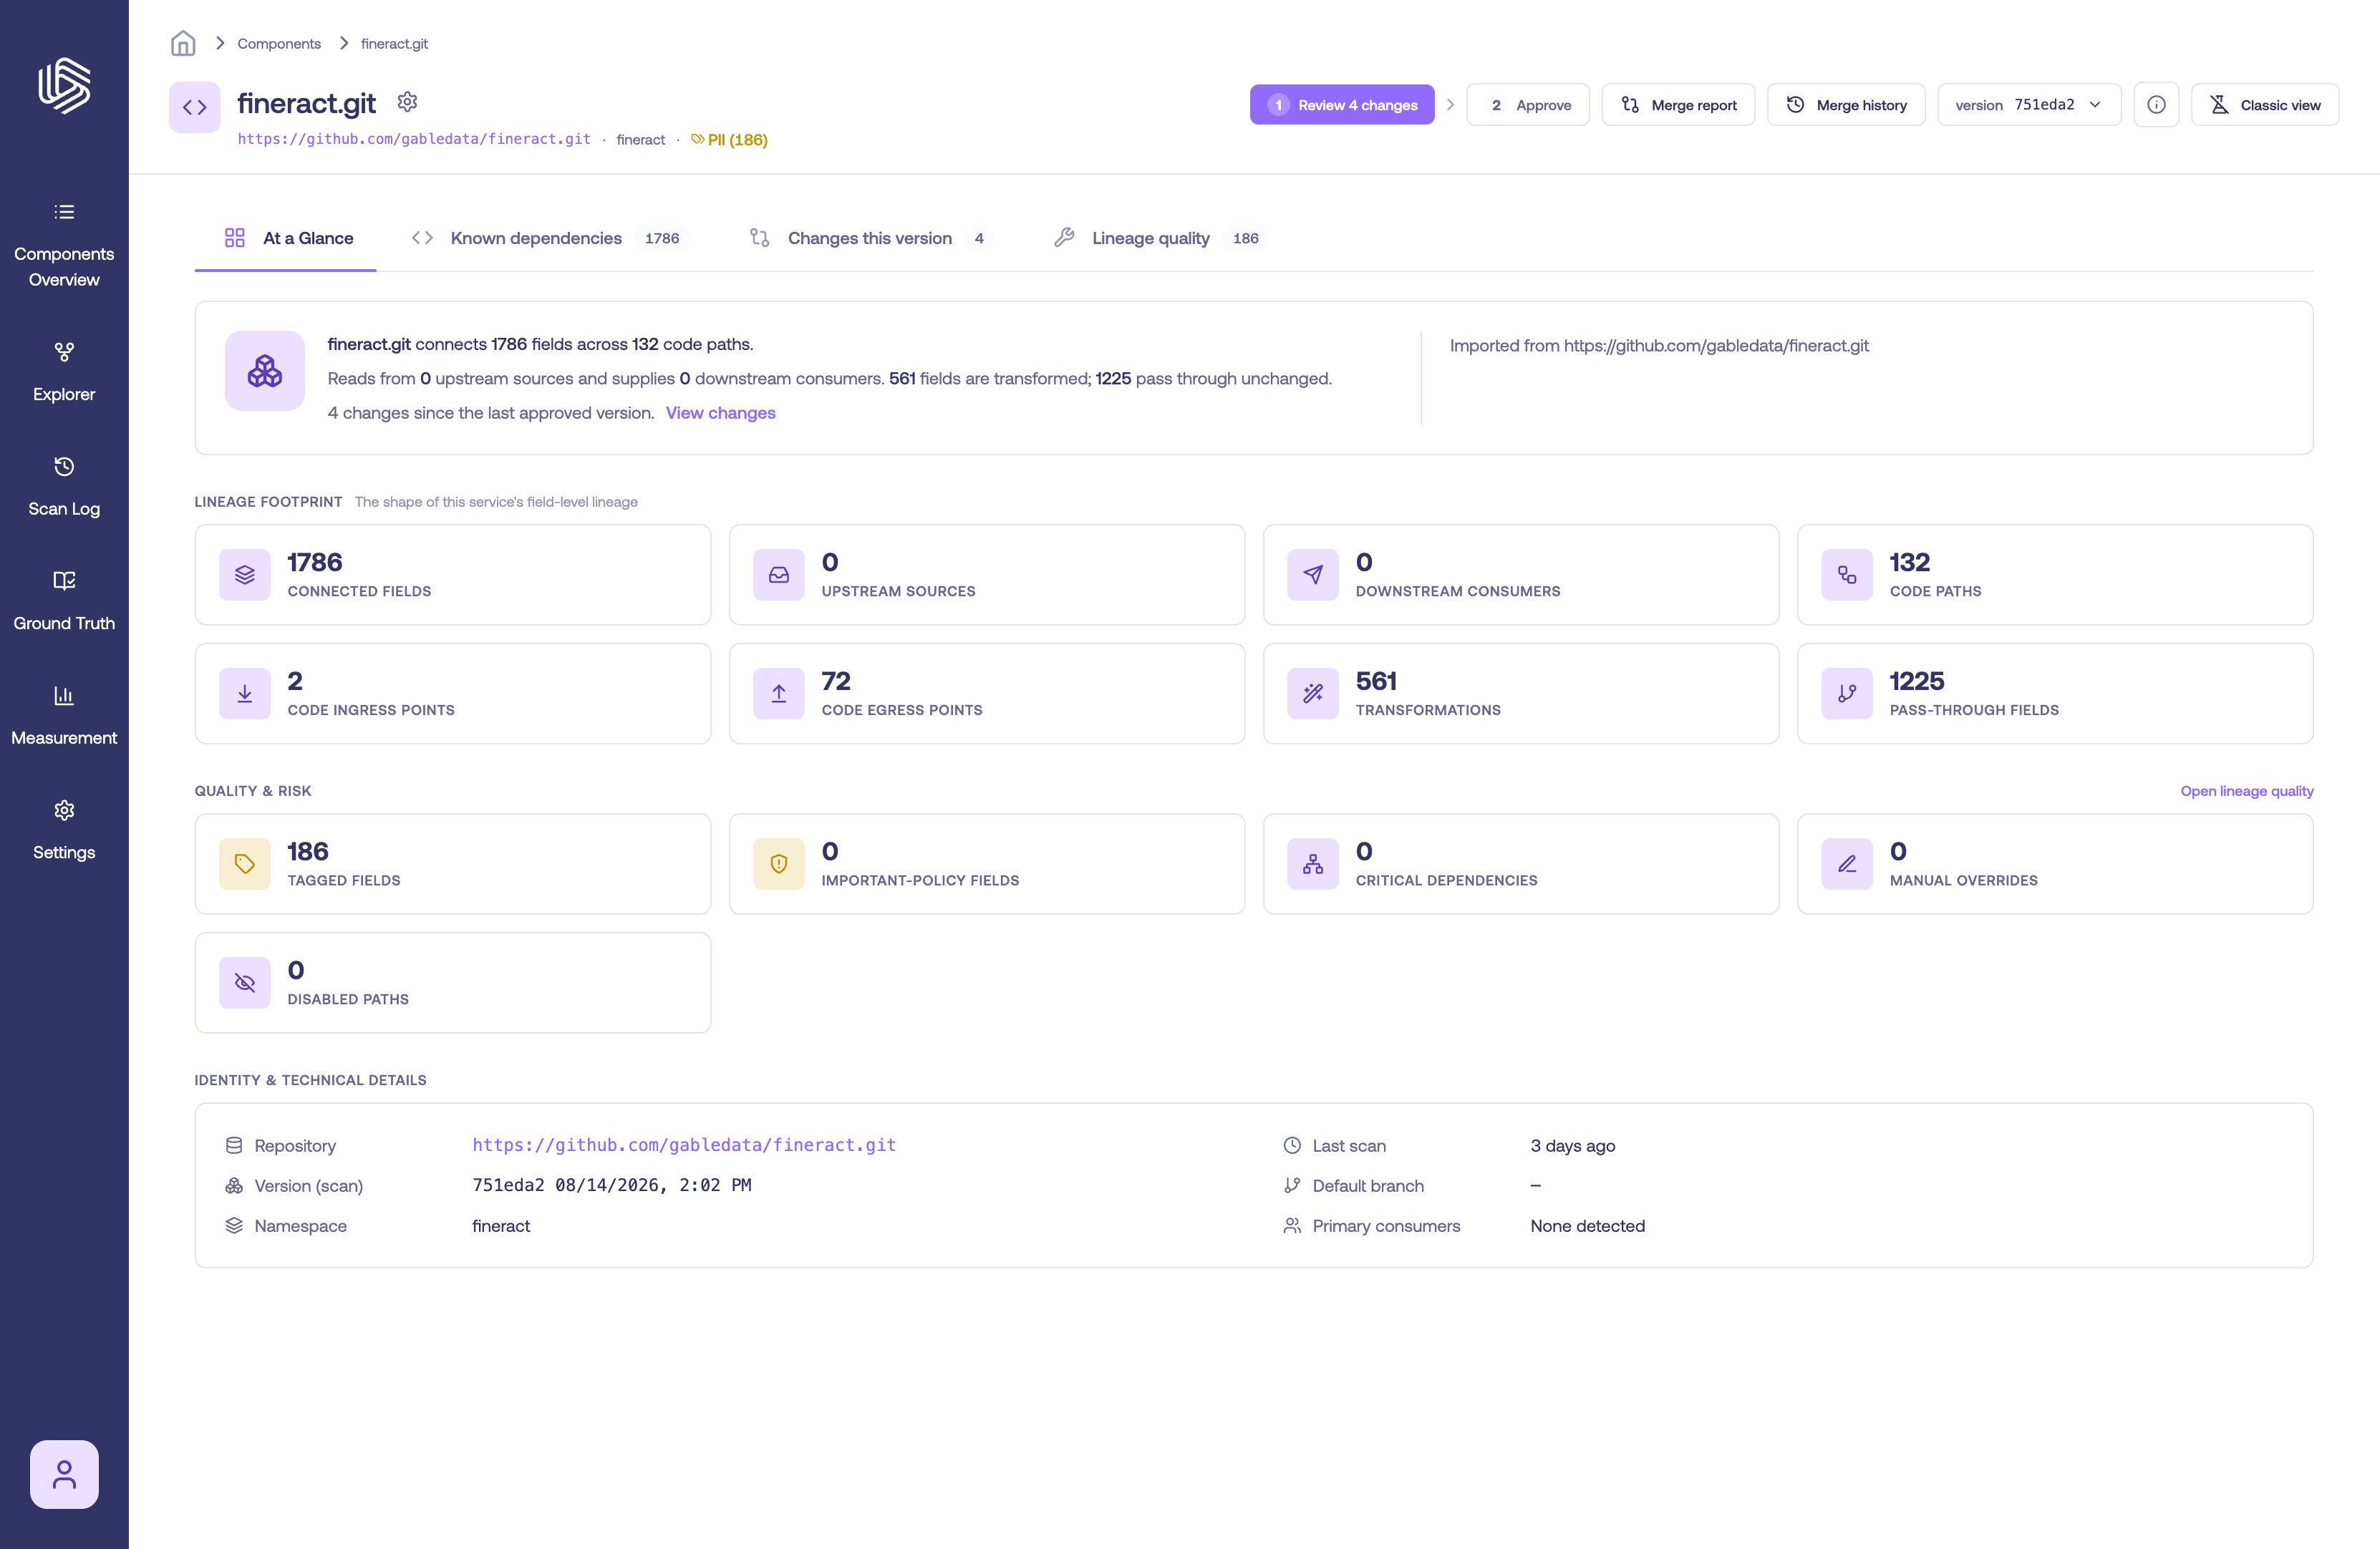This screenshot has height=1549, width=2380.
Task: Click the Code Paths icon
Action: tap(1847, 575)
